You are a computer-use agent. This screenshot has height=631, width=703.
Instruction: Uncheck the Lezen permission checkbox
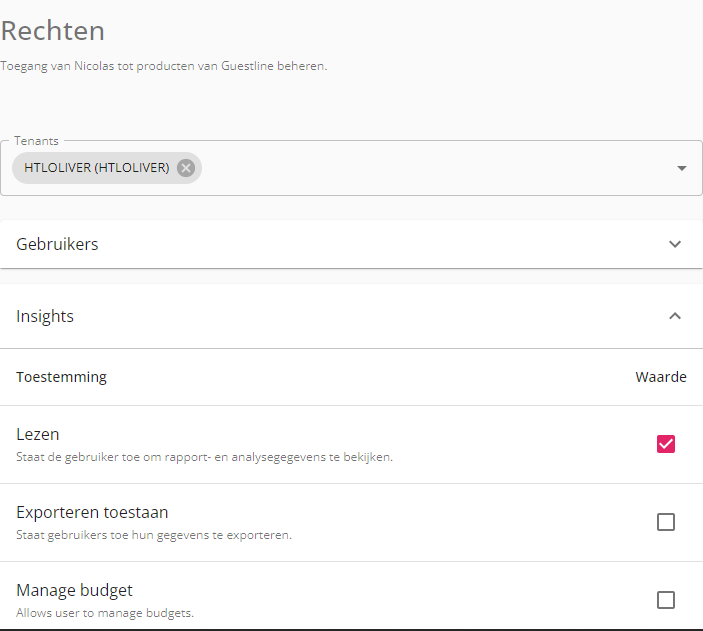(666, 444)
